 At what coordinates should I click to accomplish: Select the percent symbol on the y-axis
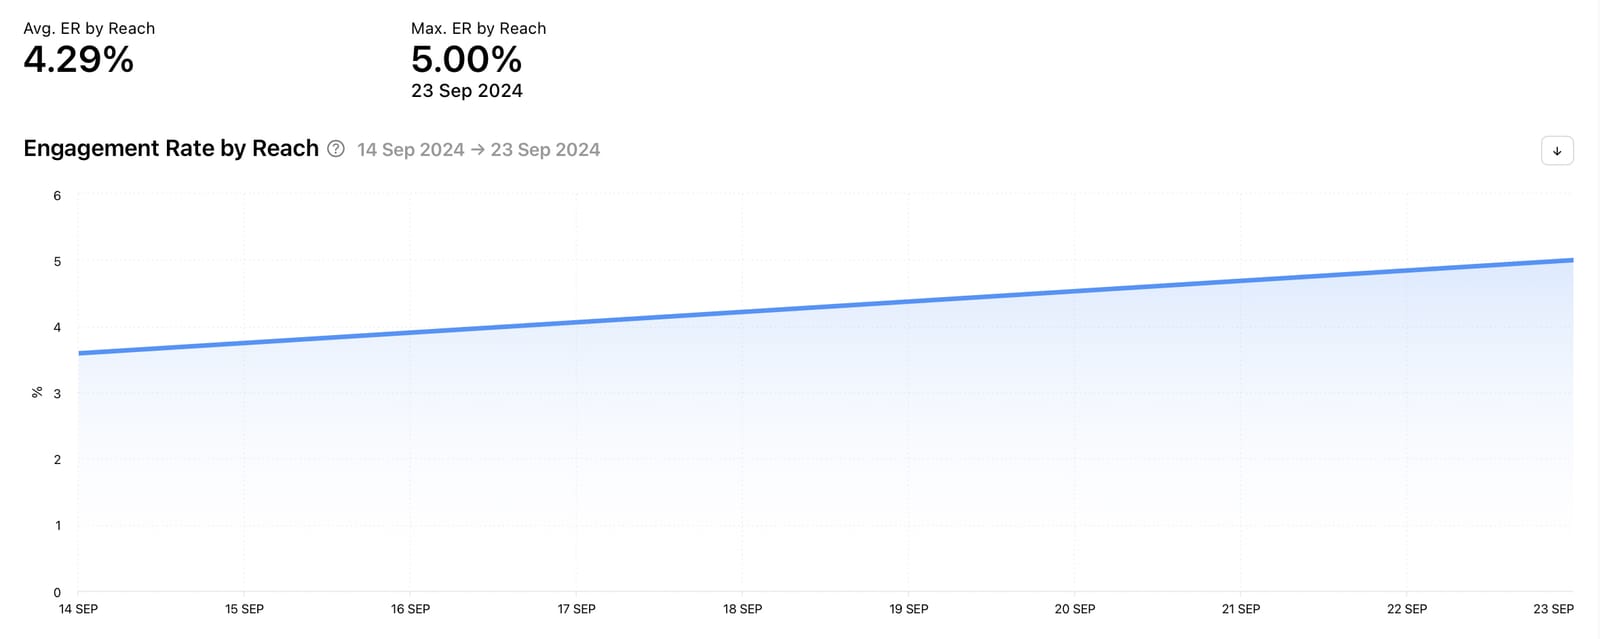coord(37,391)
